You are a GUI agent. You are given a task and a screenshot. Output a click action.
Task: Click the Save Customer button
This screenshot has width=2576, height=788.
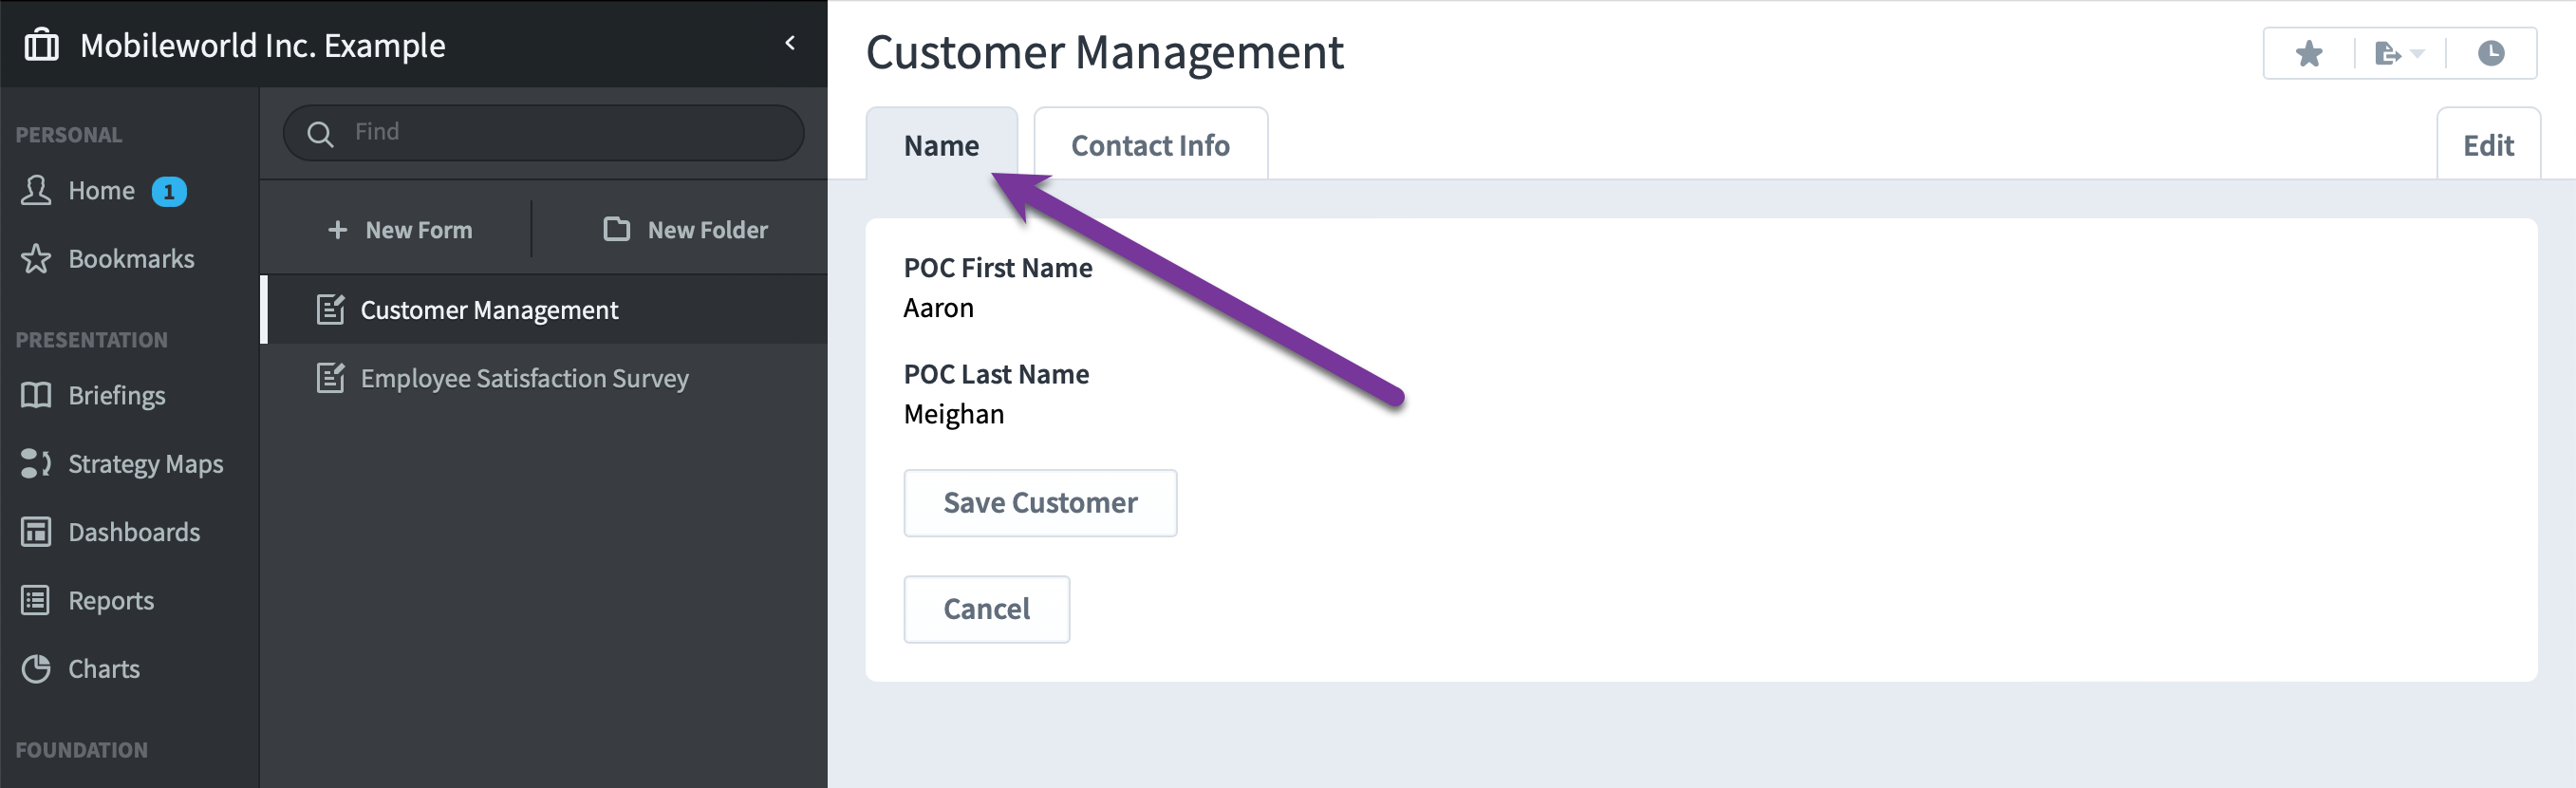[1040, 503]
